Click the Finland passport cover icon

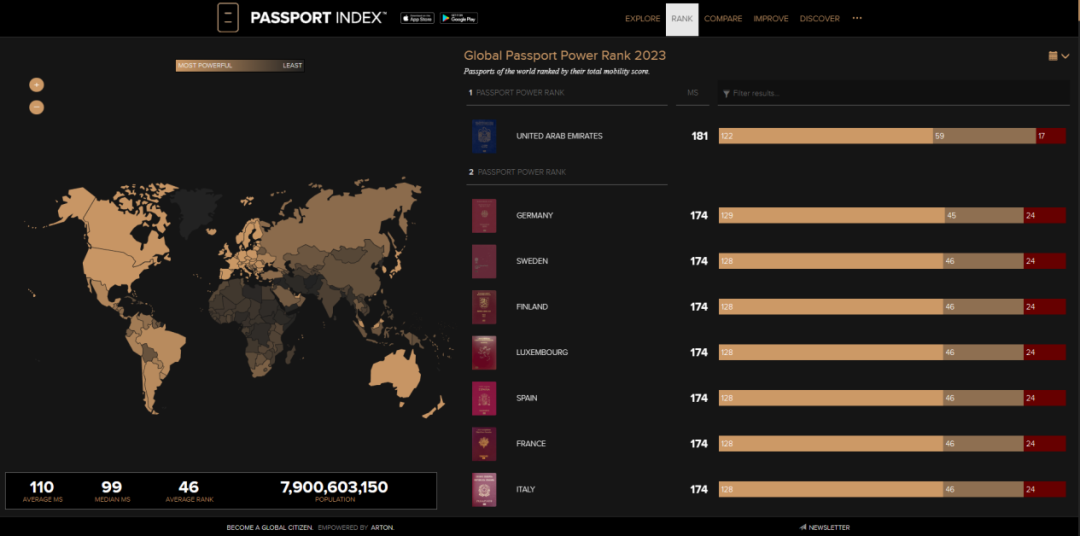click(484, 307)
